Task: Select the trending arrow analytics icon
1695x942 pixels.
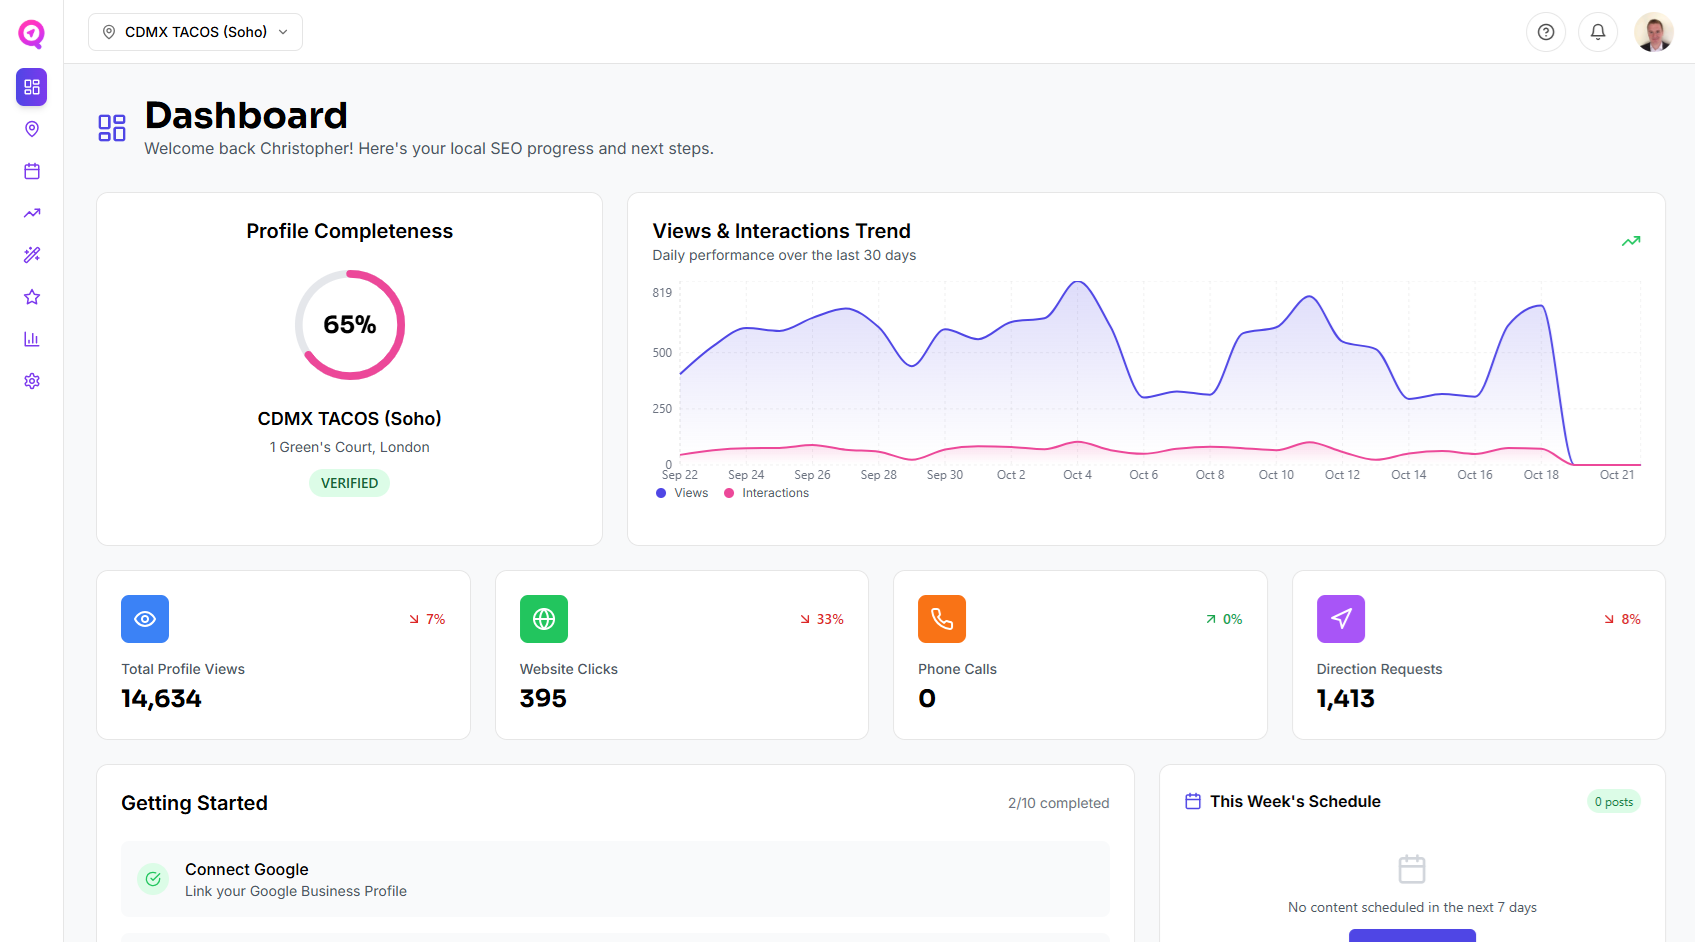Action: (x=31, y=213)
